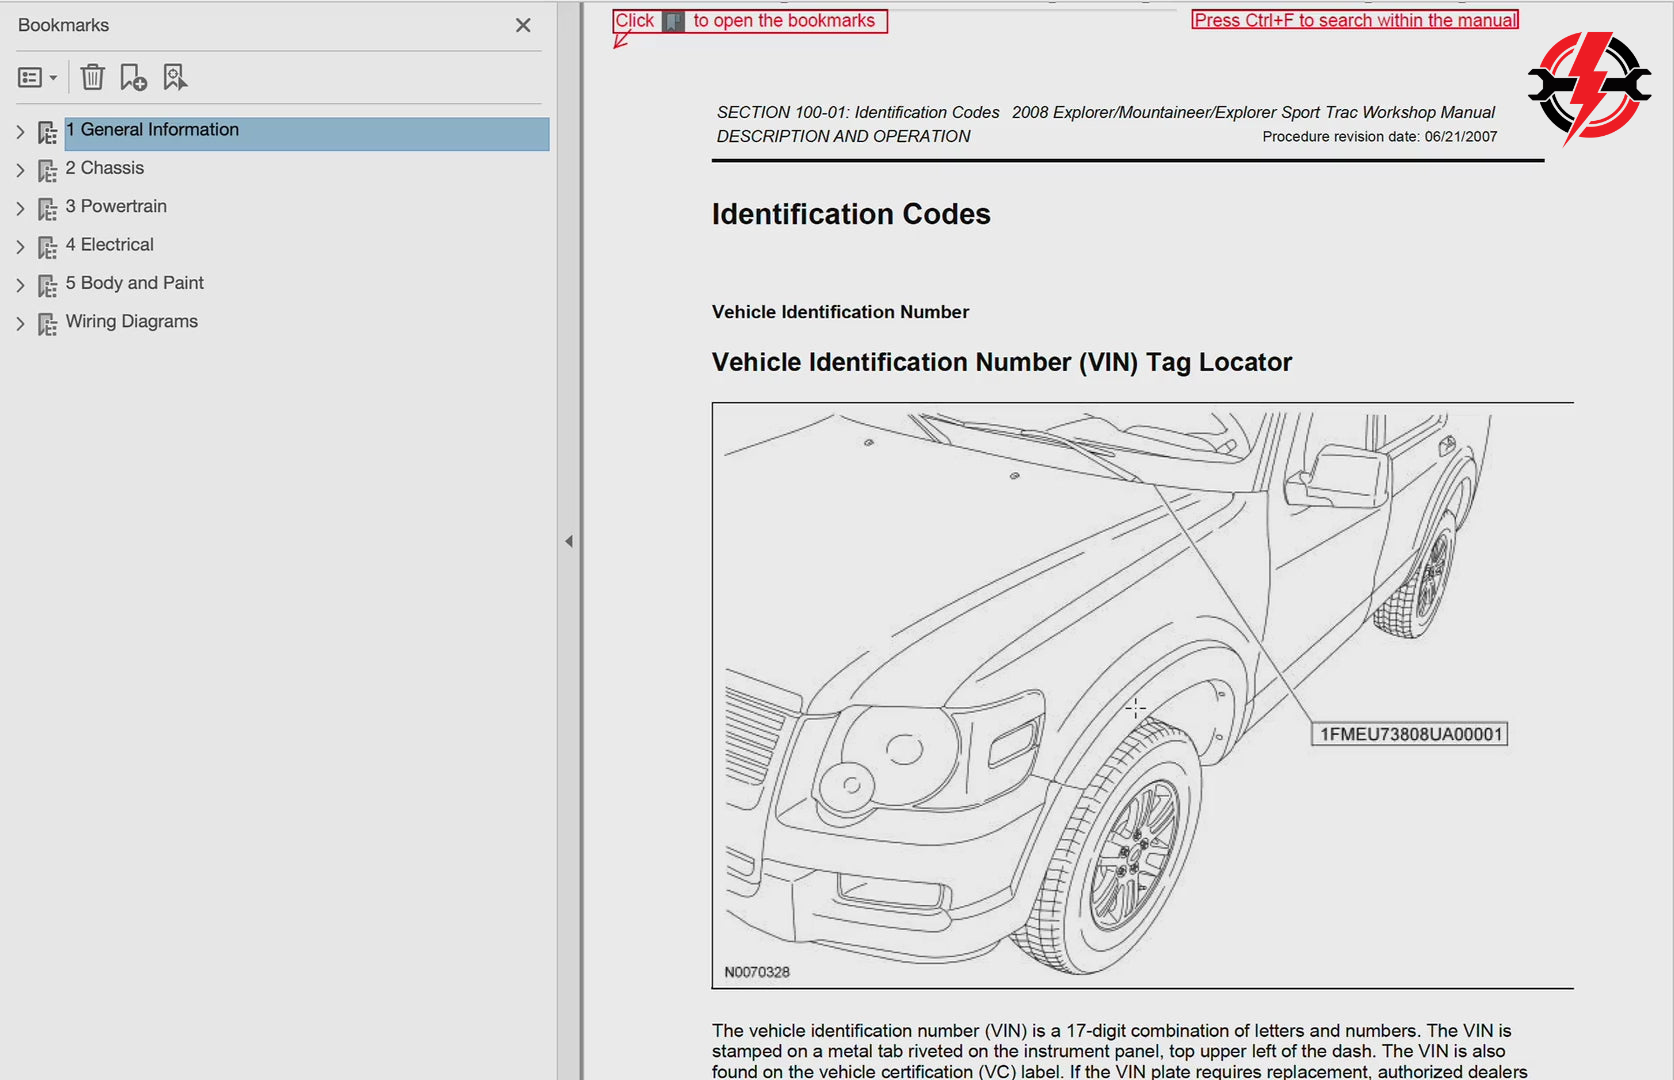
Task: Click the SECTION 100-01 header text
Action: coord(858,112)
